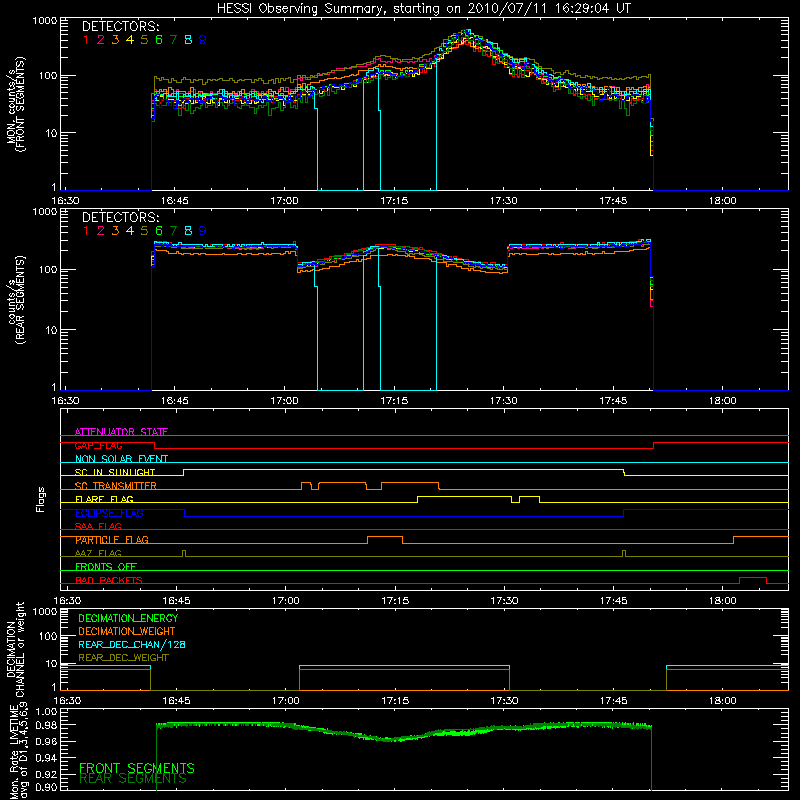This screenshot has width=800, height=800.
Task: Select the REAR_DEC_CHAN/128 legend label
Action: [x=132, y=645]
